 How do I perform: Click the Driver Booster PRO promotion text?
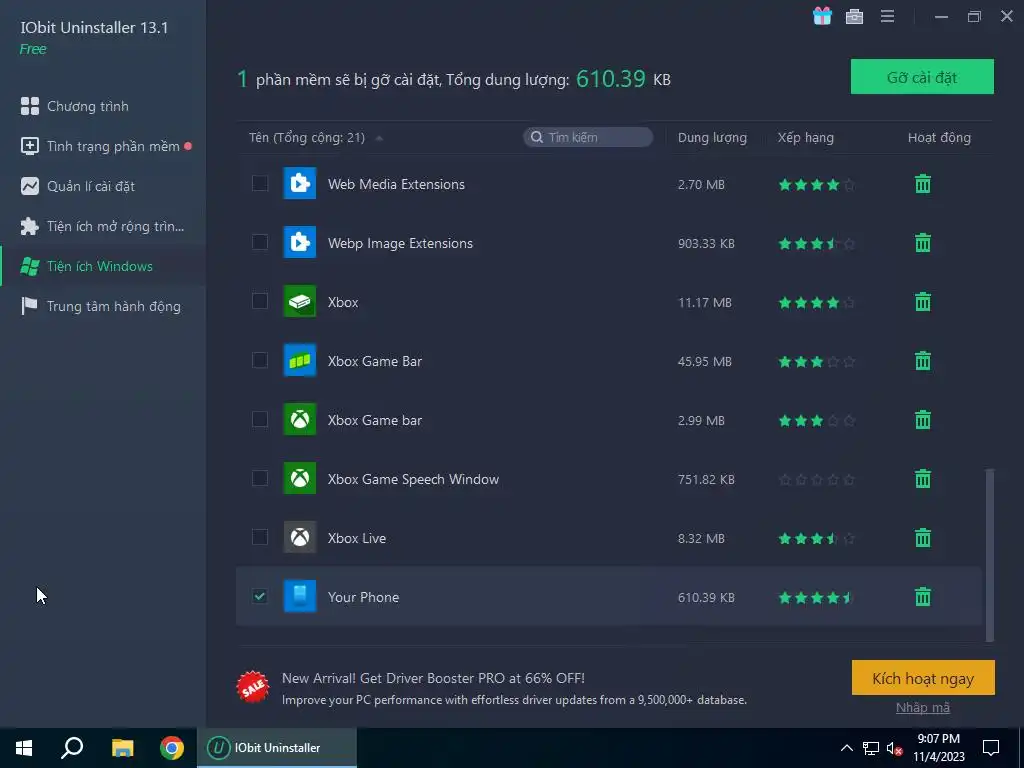514,688
